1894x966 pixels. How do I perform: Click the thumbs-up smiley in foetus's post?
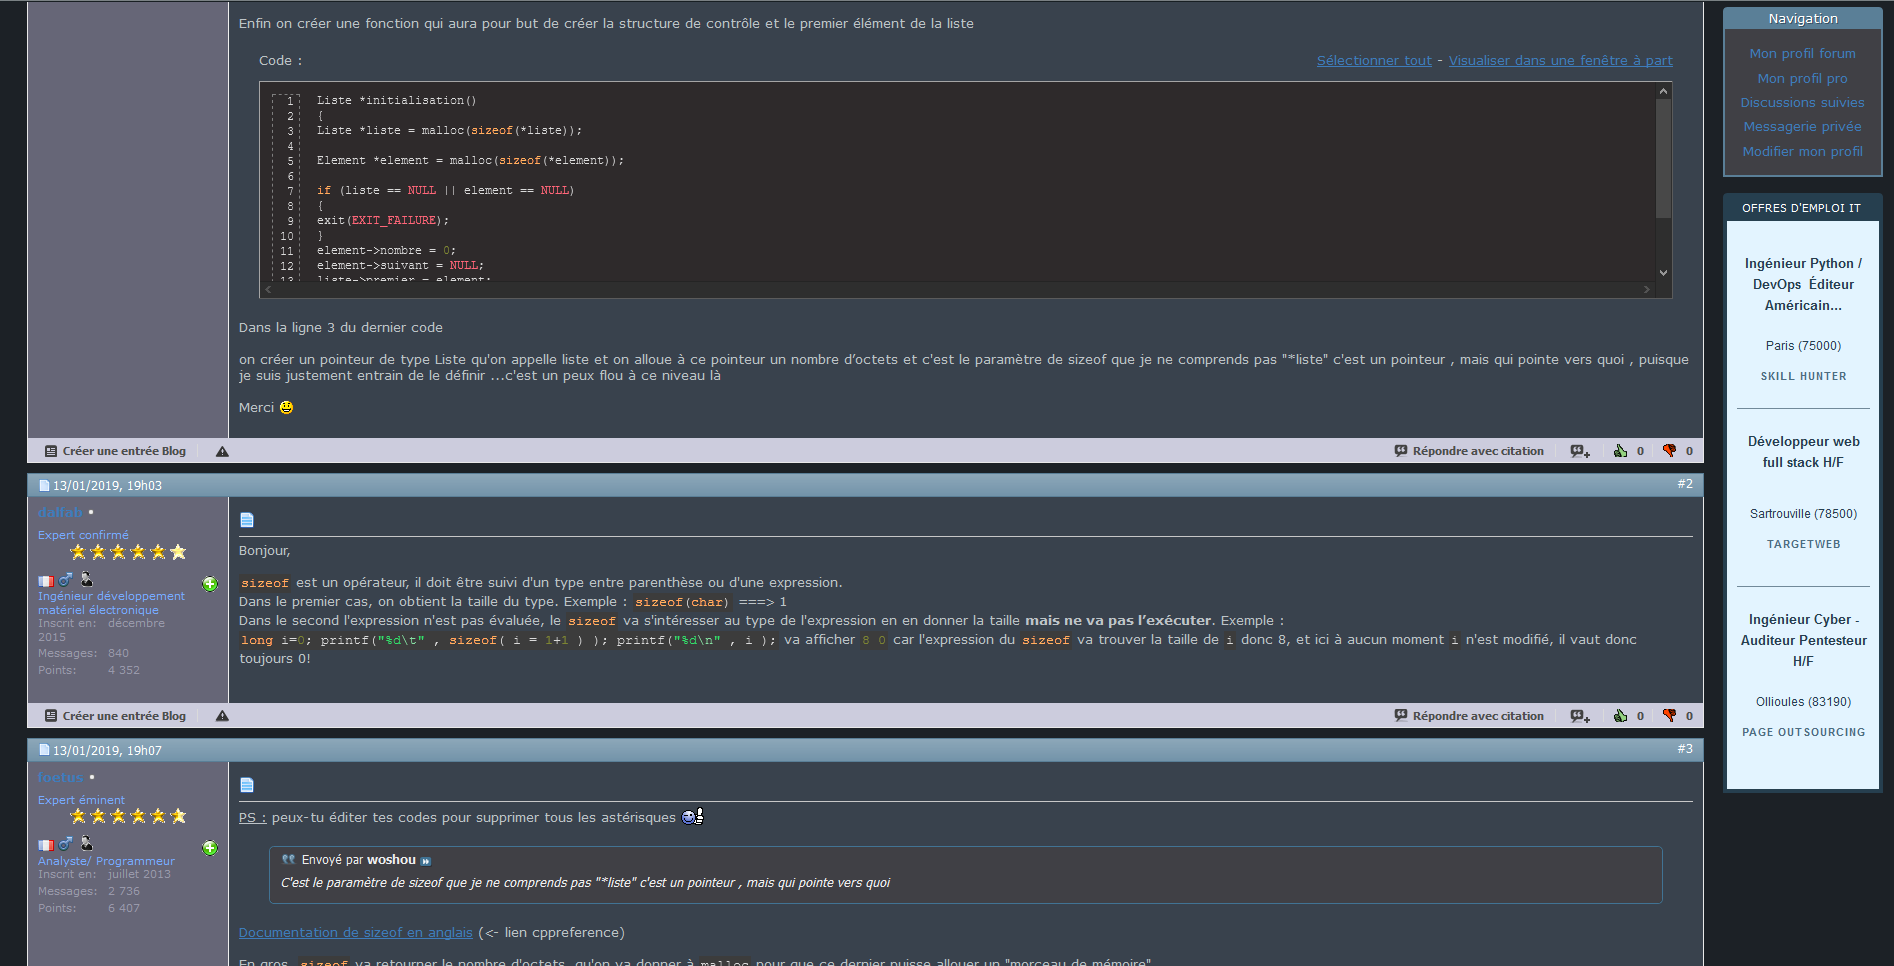693,817
